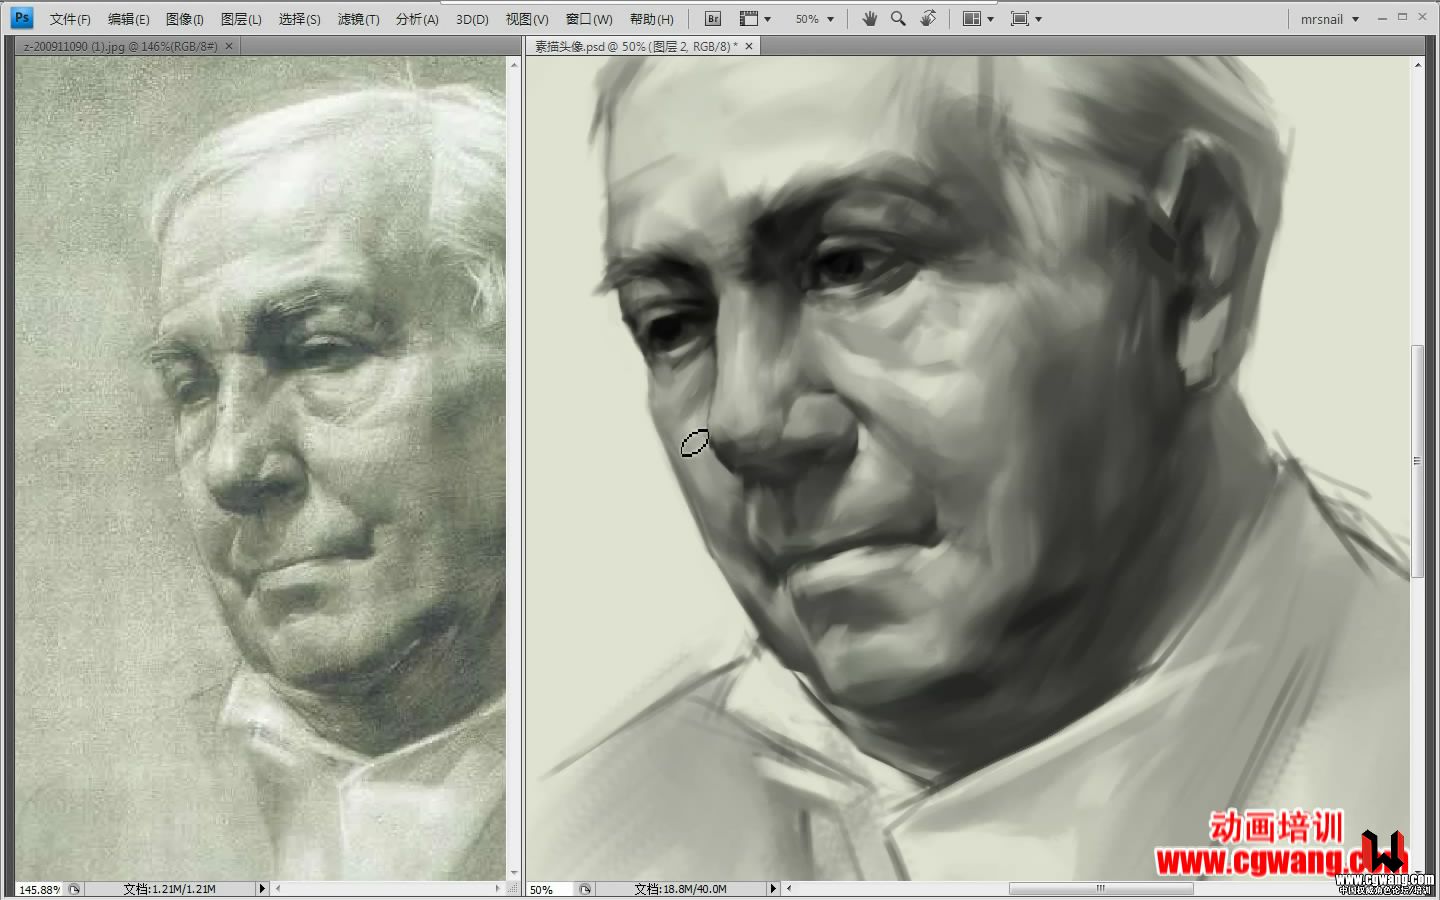Expand status info arrow for 1.21M document
This screenshot has height=900, width=1440.
point(262,889)
